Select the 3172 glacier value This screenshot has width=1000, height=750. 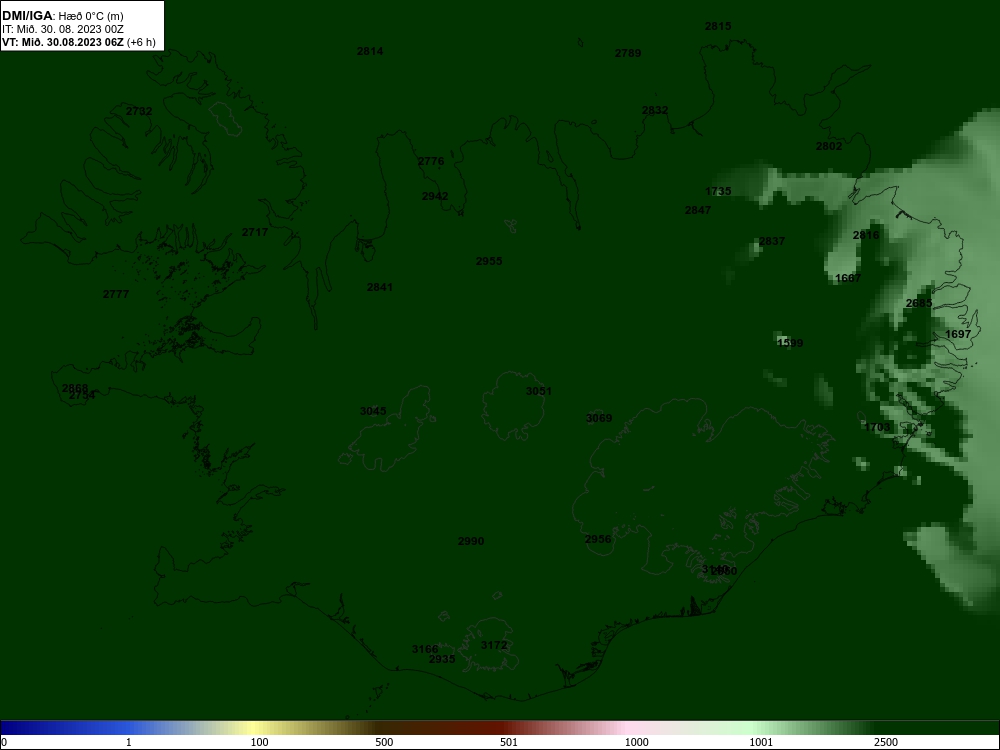tap(494, 645)
